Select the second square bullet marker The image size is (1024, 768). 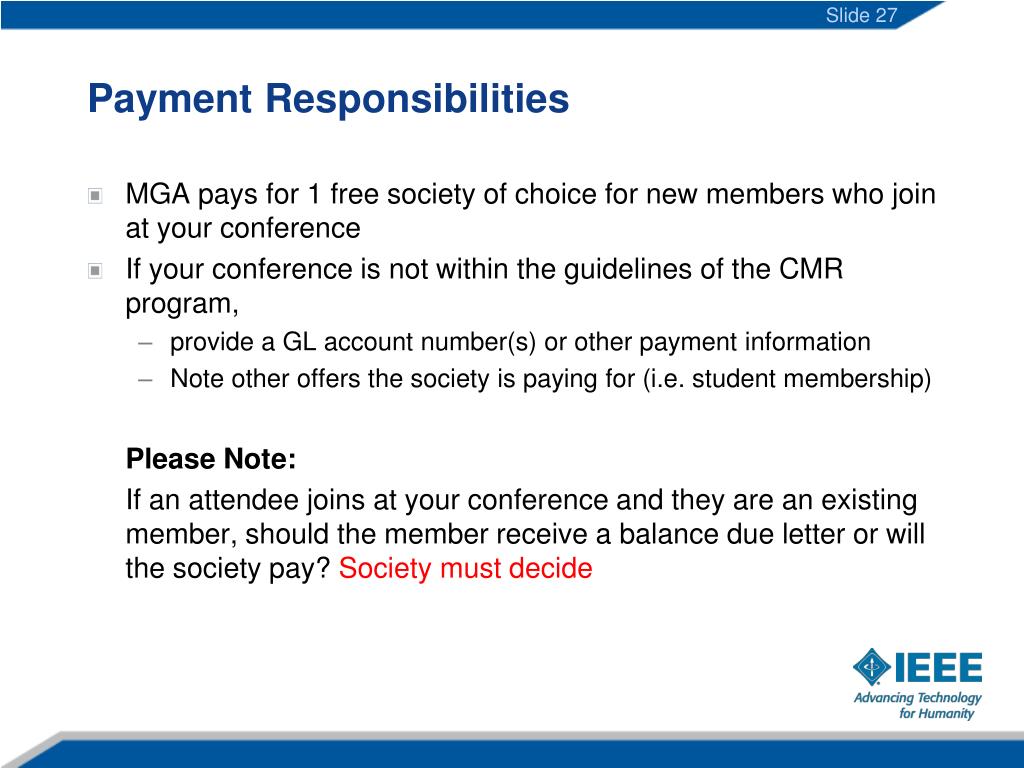pos(95,270)
